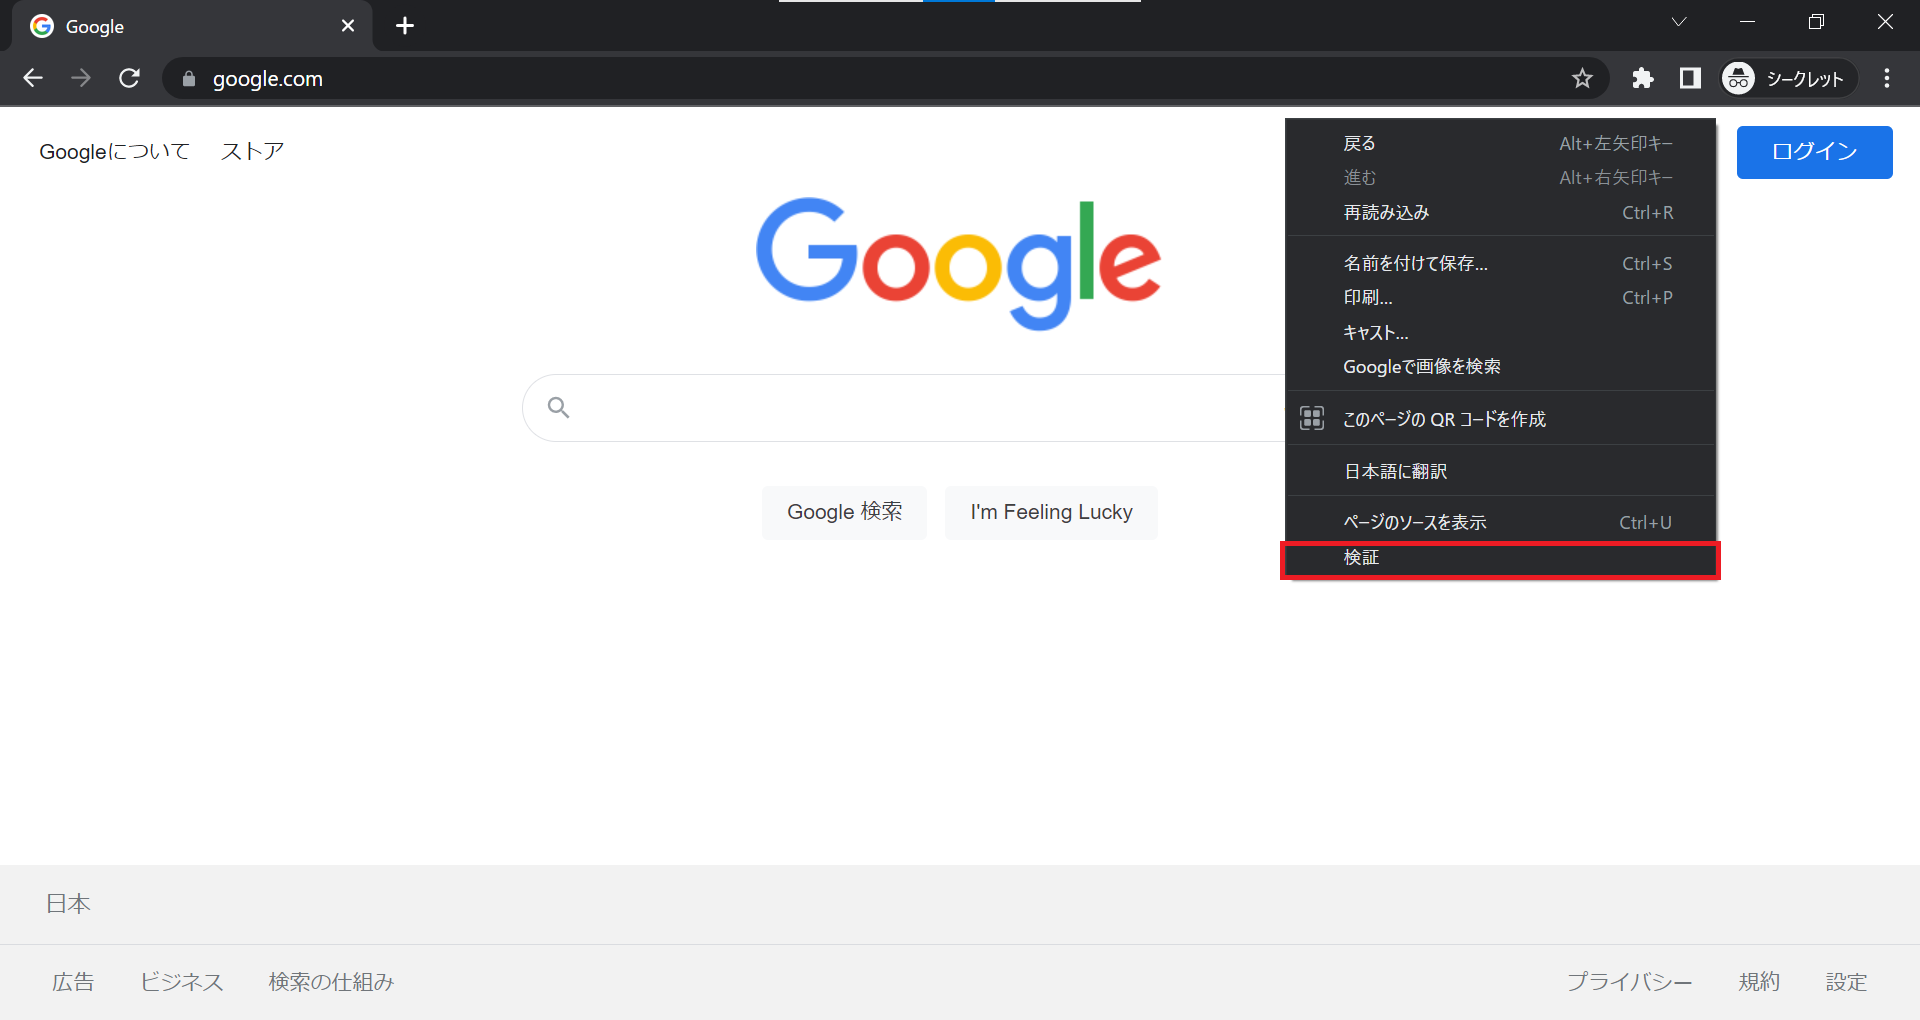This screenshot has height=1020, width=1920.
Task: Click the QR code icon in the menu
Action: point(1312,418)
